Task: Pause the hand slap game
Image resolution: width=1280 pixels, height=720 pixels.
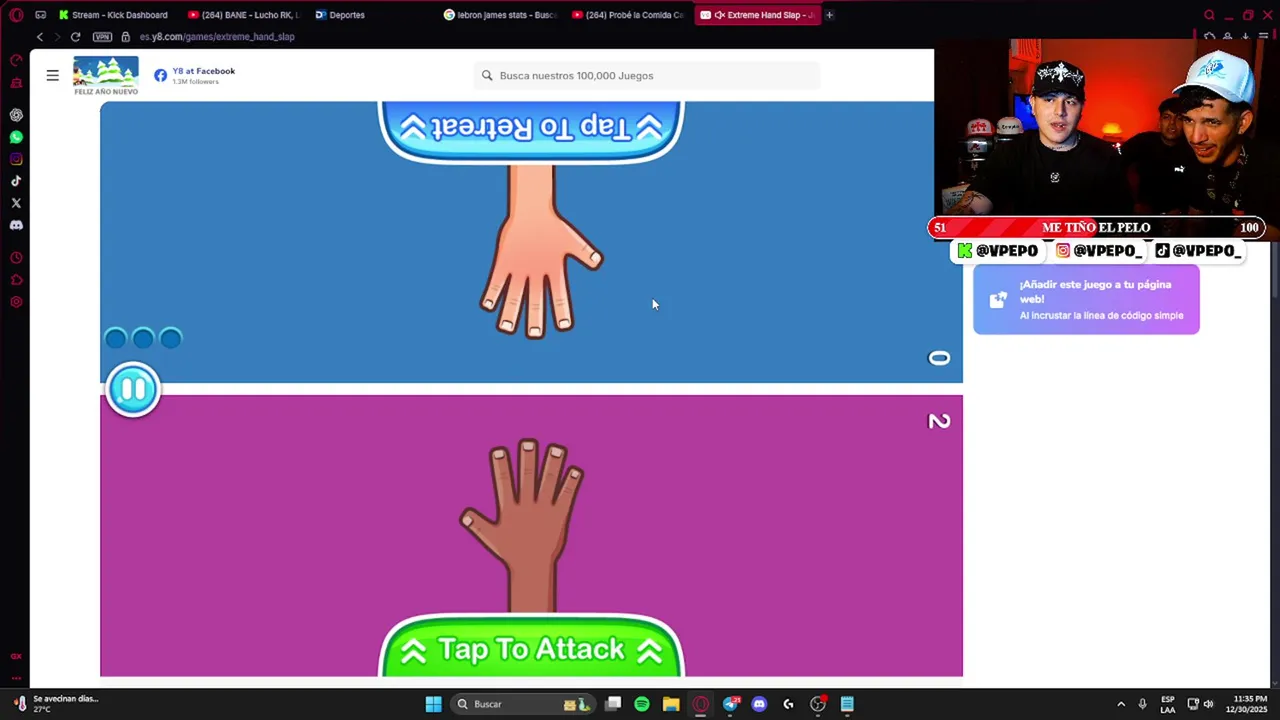Action: (133, 389)
